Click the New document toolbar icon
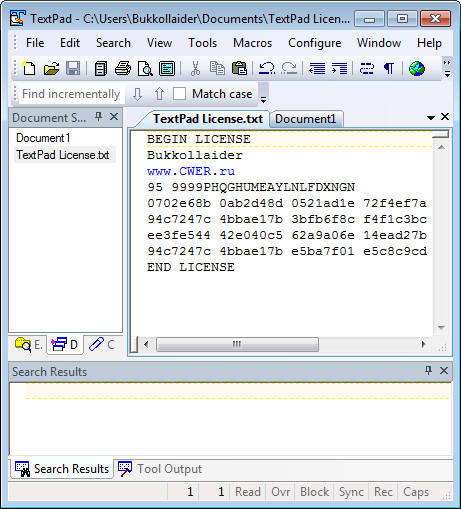This screenshot has width=461, height=509. (29, 68)
